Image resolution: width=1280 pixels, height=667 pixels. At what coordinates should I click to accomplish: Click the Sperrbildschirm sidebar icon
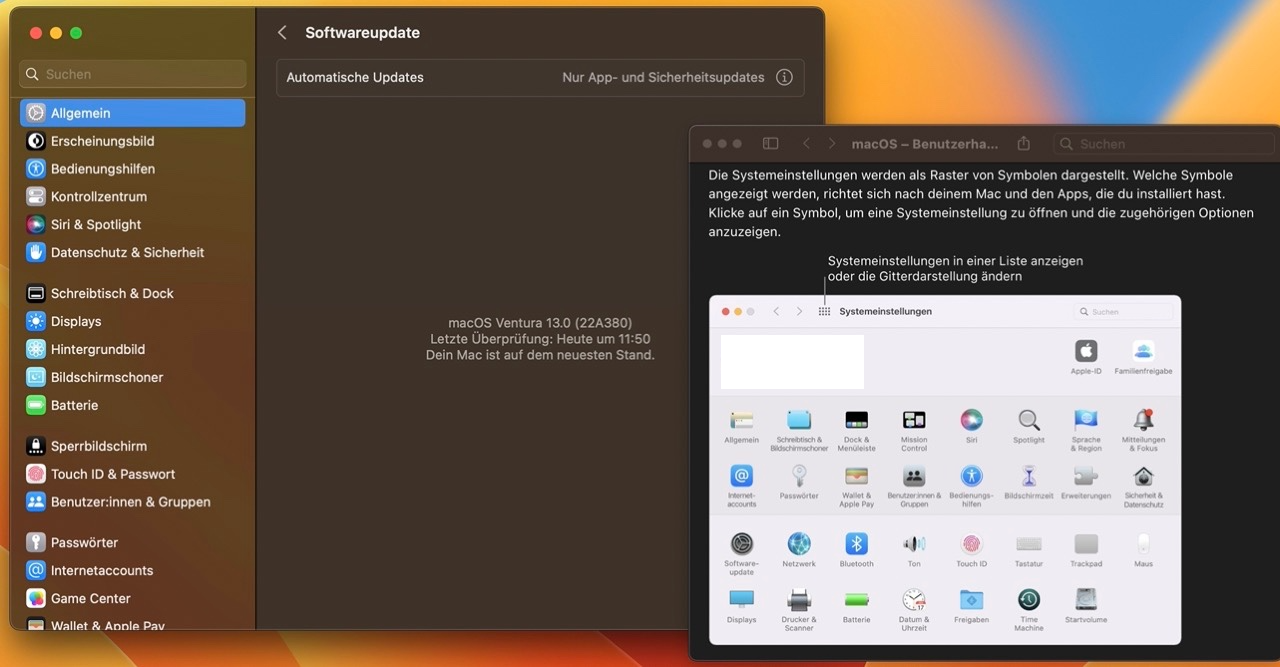click(x=36, y=447)
